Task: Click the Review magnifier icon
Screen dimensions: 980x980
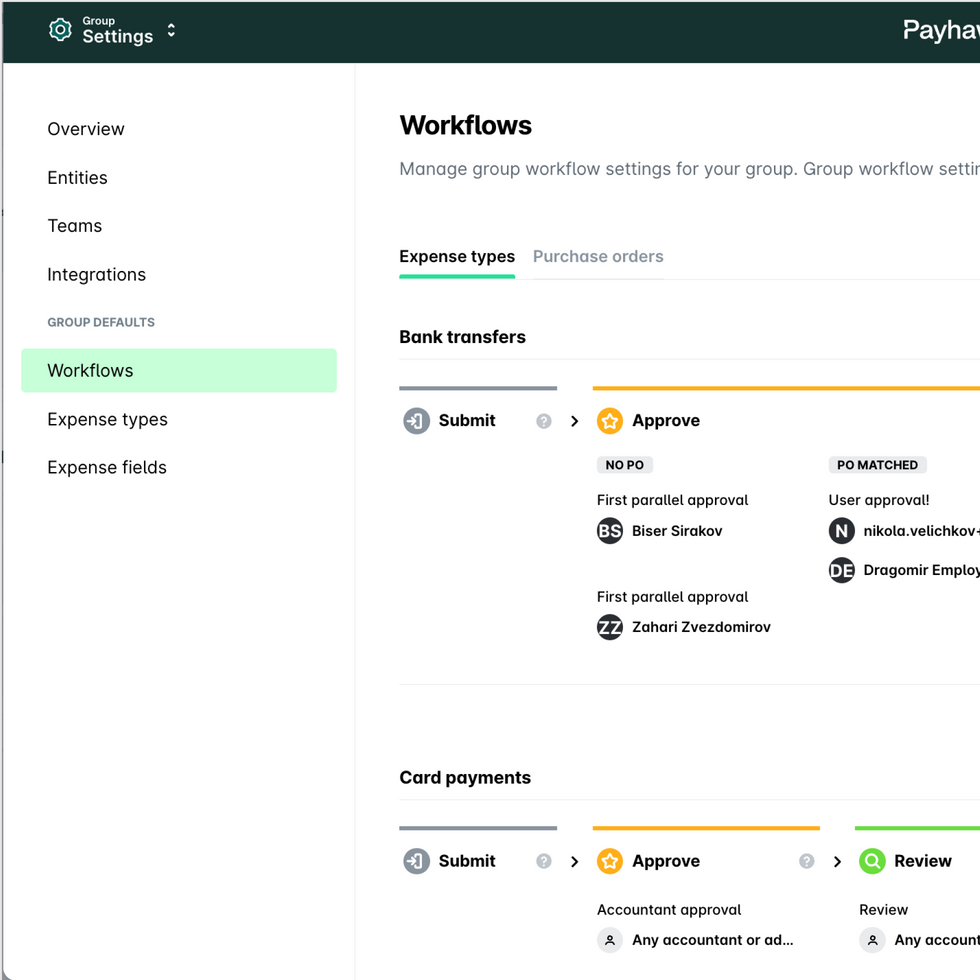Action: [x=872, y=861]
